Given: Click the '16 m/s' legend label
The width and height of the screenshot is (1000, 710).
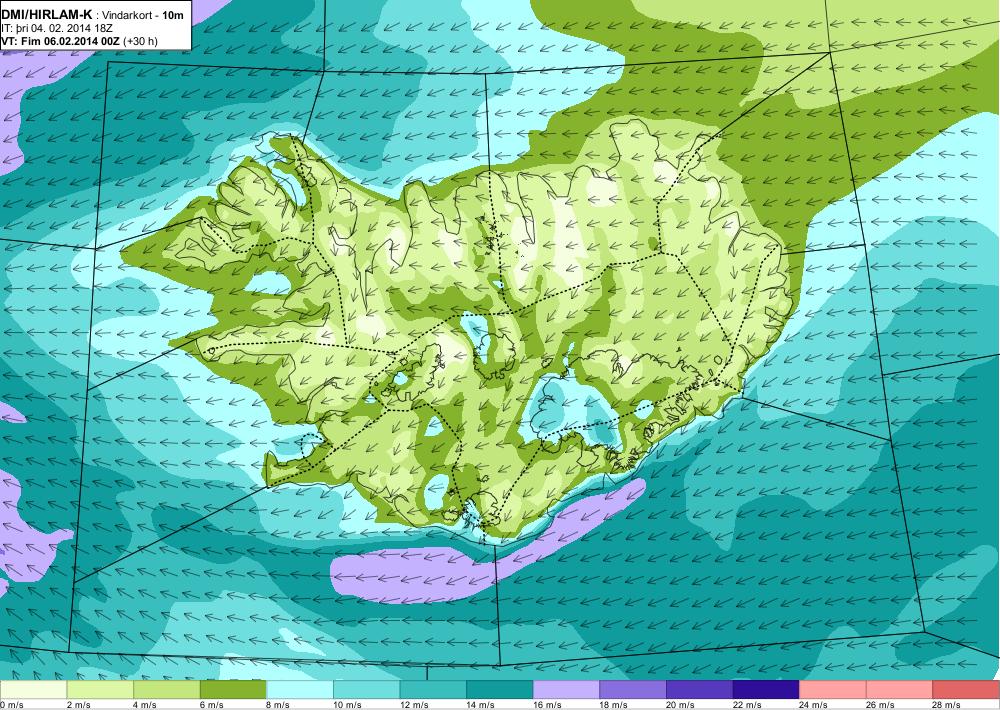Looking at the screenshot, I should click(548, 705).
